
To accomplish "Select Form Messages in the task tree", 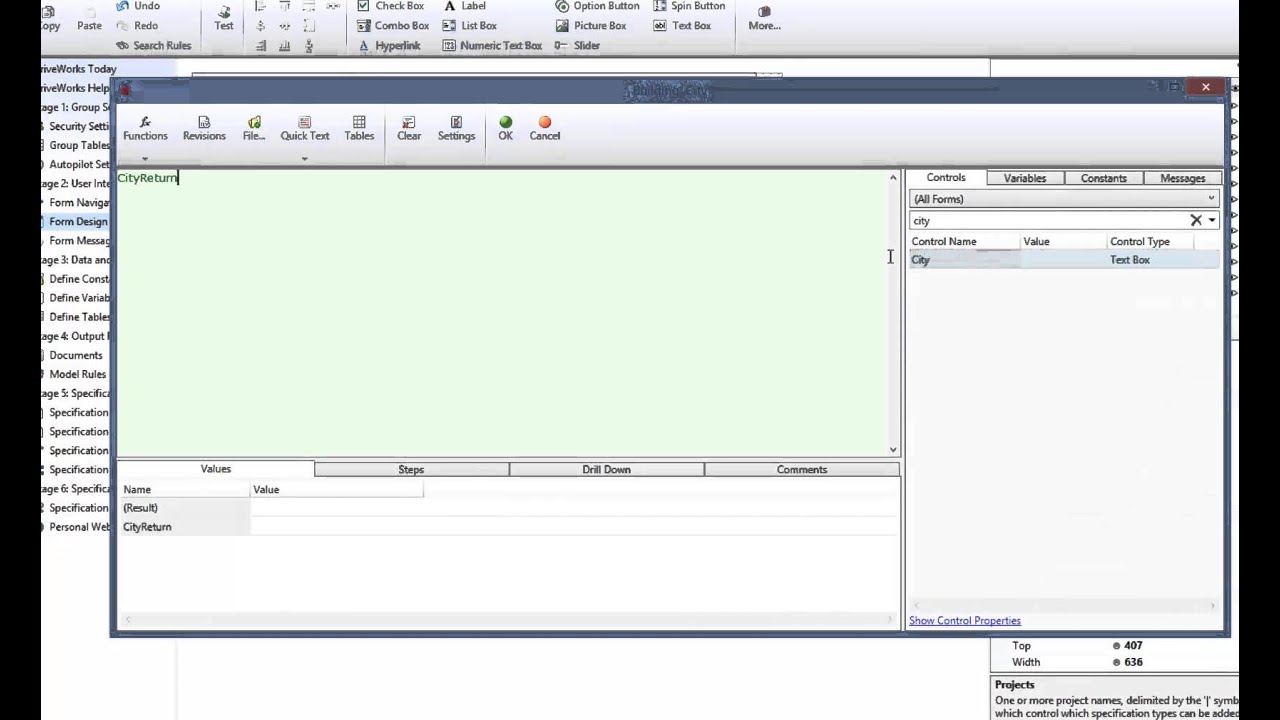I will pyautogui.click(x=79, y=241).
